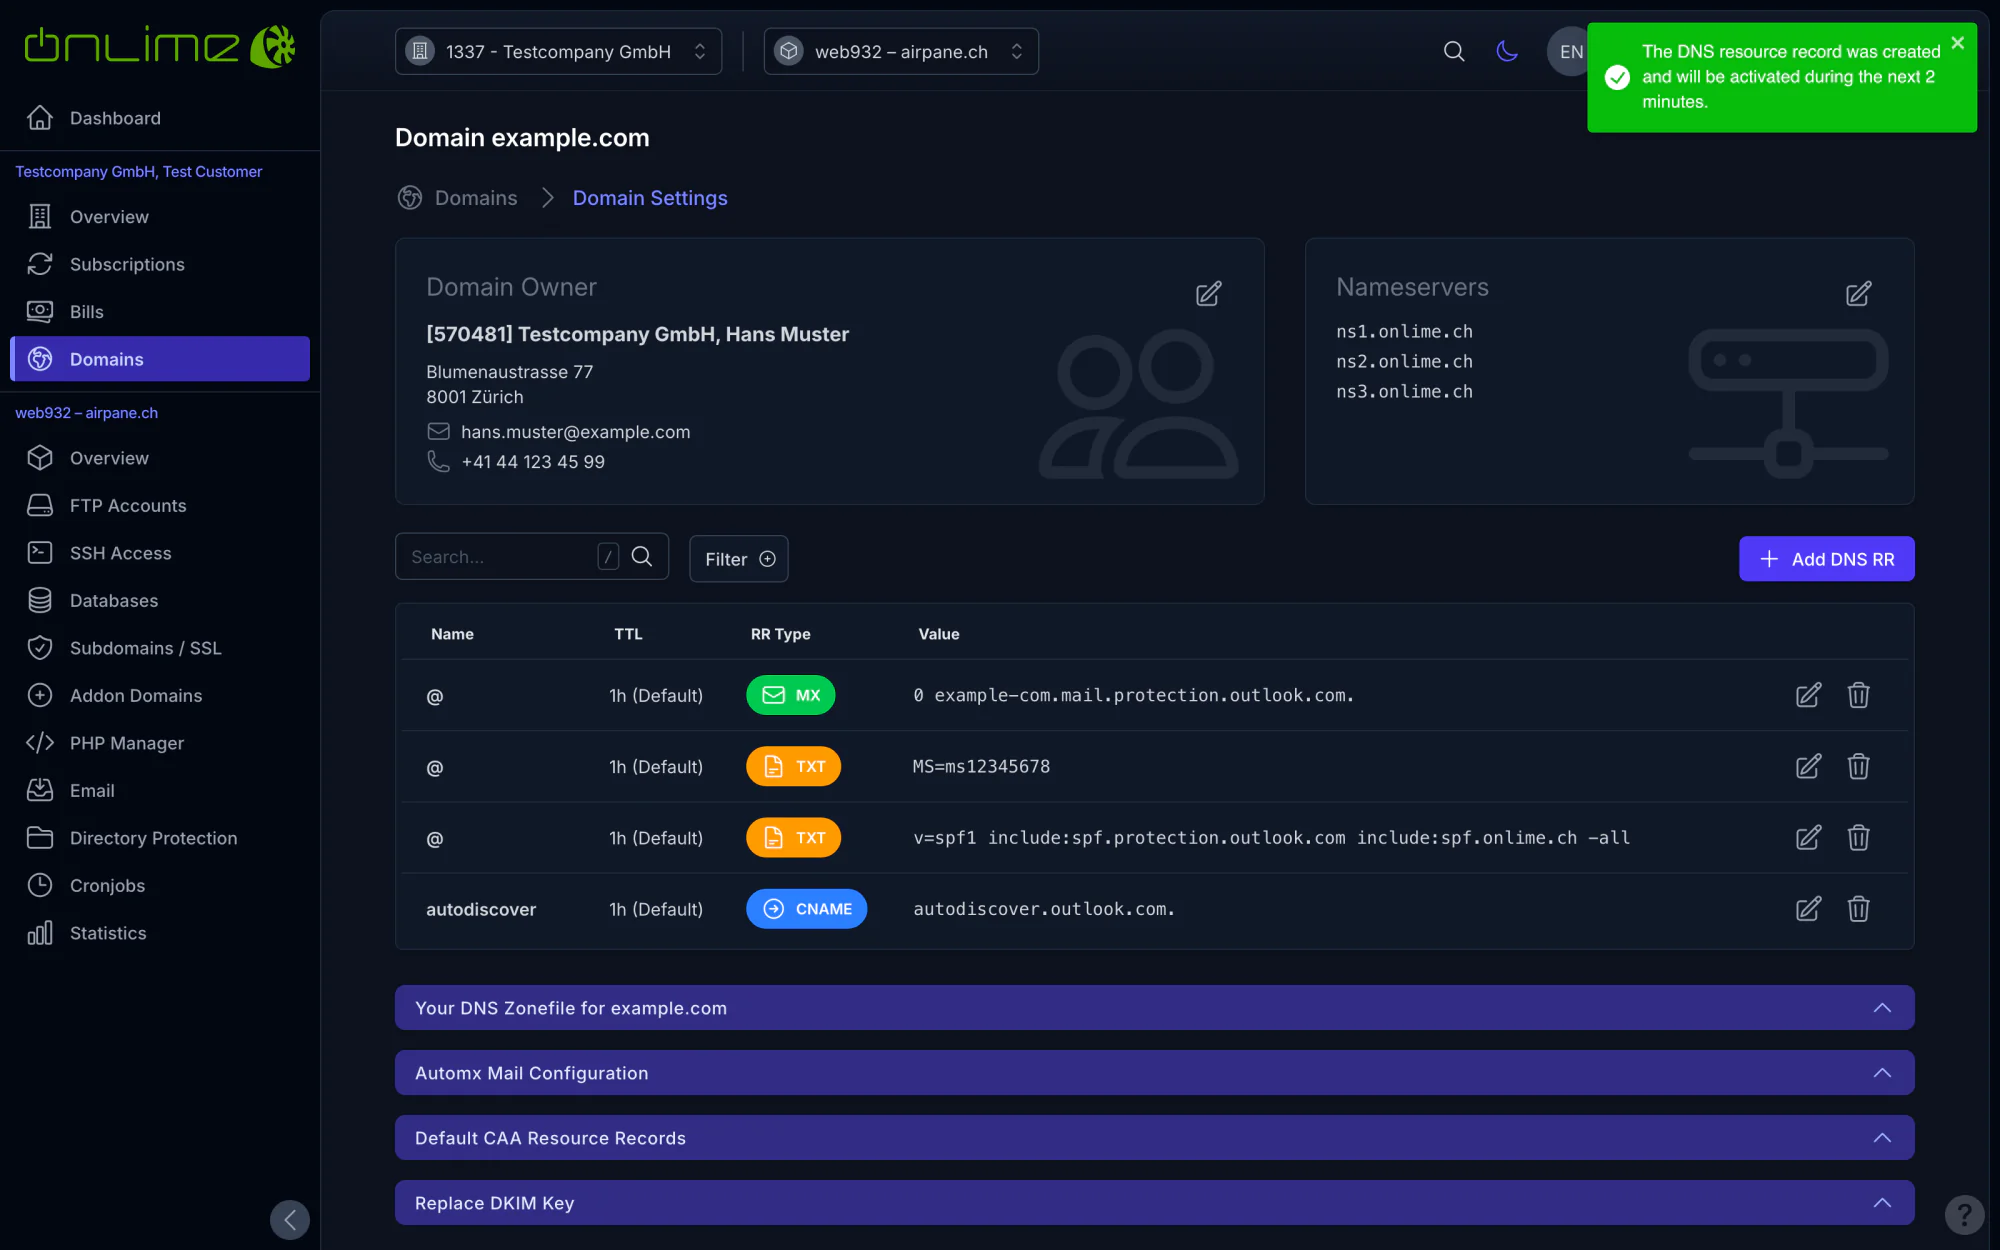
Task: Open Email in the sidebar
Action: [160, 791]
